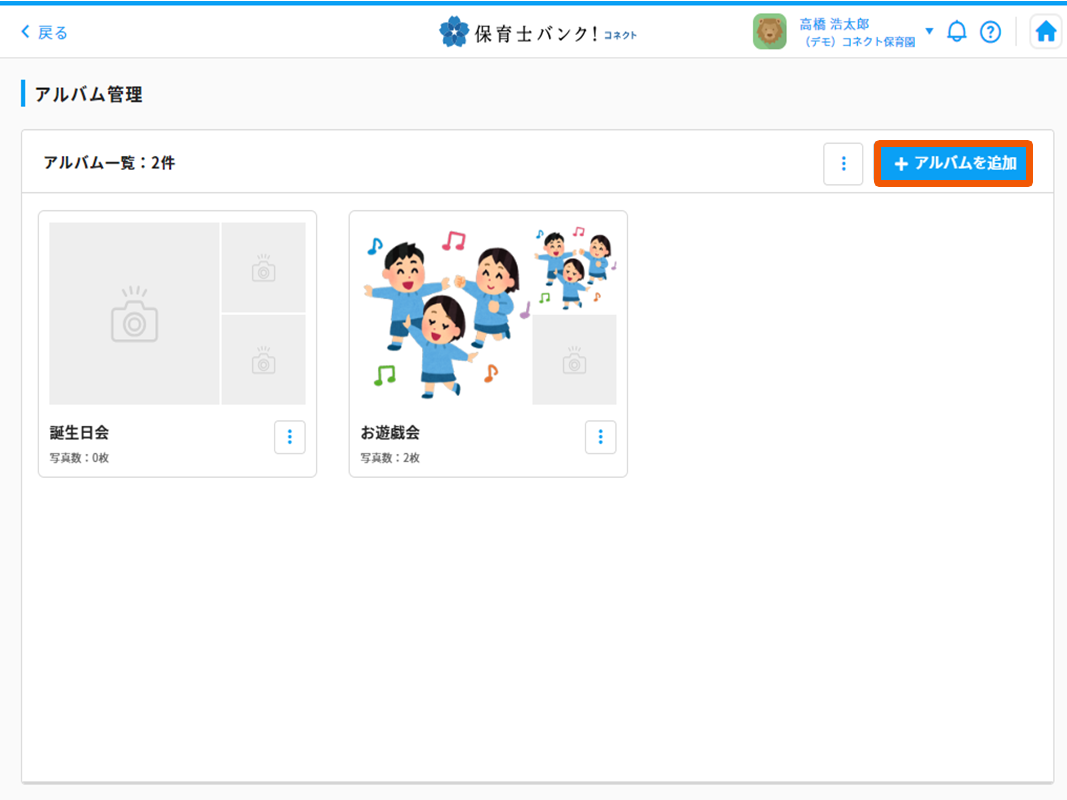Open the notification bell icon
This screenshot has width=1067, height=800.
click(x=956, y=31)
